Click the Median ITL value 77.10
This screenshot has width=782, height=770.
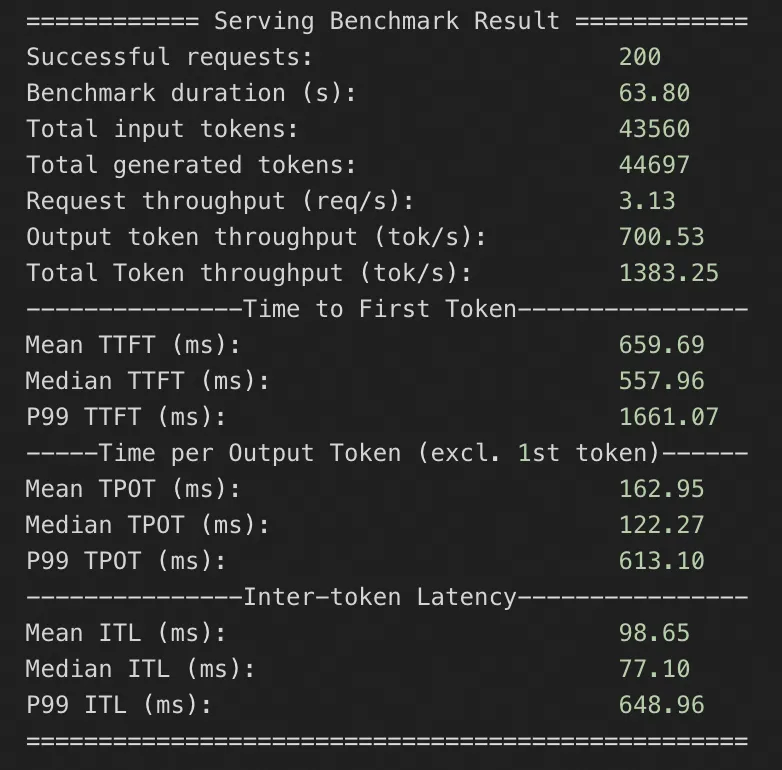(654, 669)
